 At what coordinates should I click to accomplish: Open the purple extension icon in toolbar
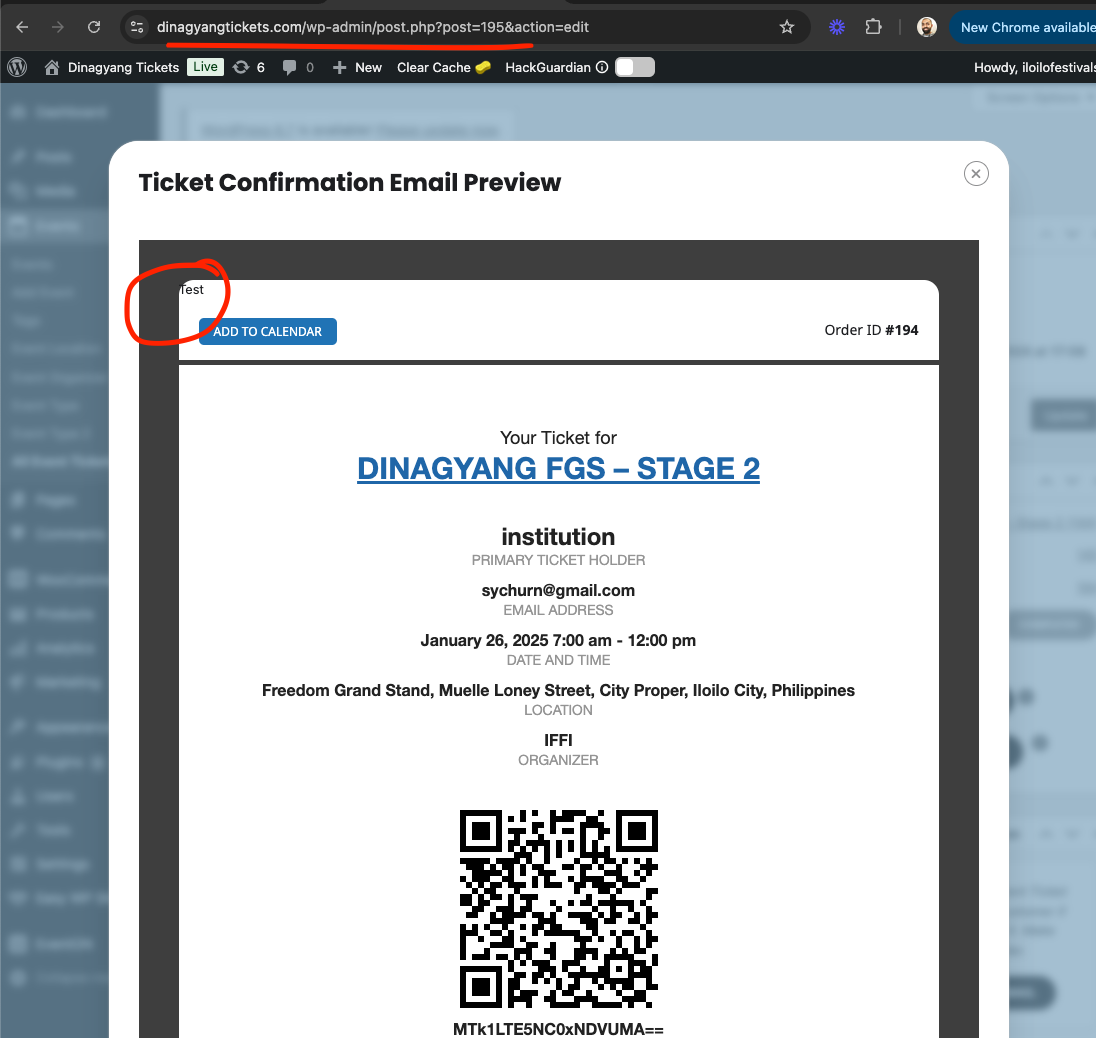[837, 27]
